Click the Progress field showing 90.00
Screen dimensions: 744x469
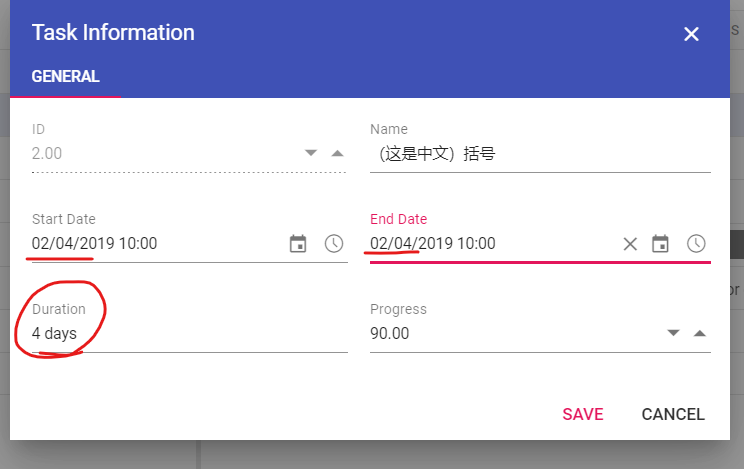(510, 334)
